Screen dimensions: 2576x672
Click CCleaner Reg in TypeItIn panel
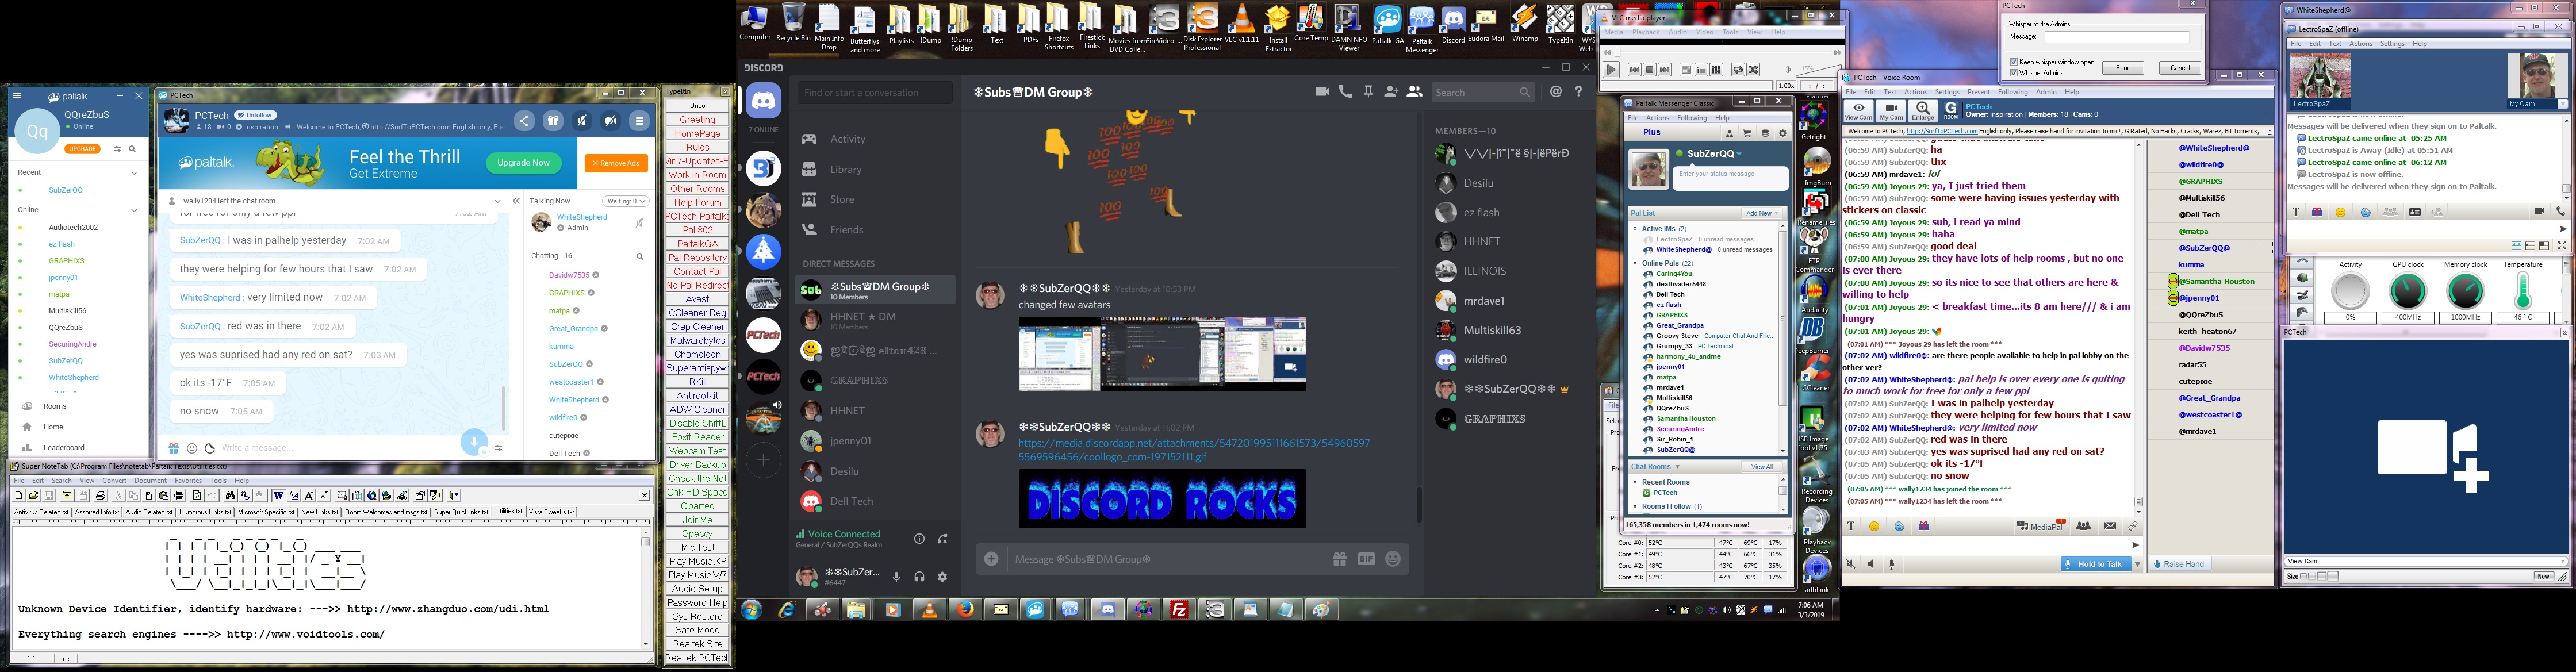pyautogui.click(x=697, y=313)
